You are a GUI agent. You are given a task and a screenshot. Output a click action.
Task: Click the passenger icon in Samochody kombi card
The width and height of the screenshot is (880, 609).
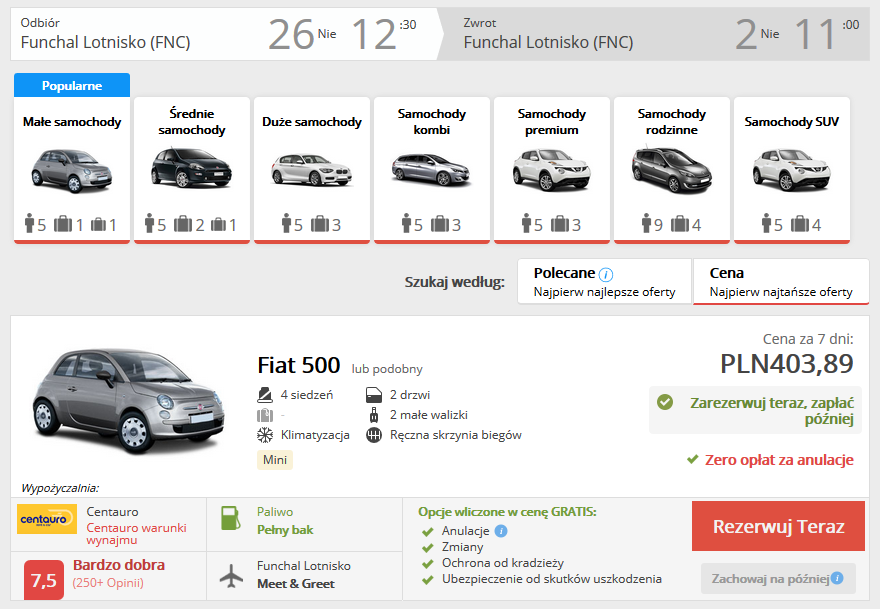tap(407, 223)
